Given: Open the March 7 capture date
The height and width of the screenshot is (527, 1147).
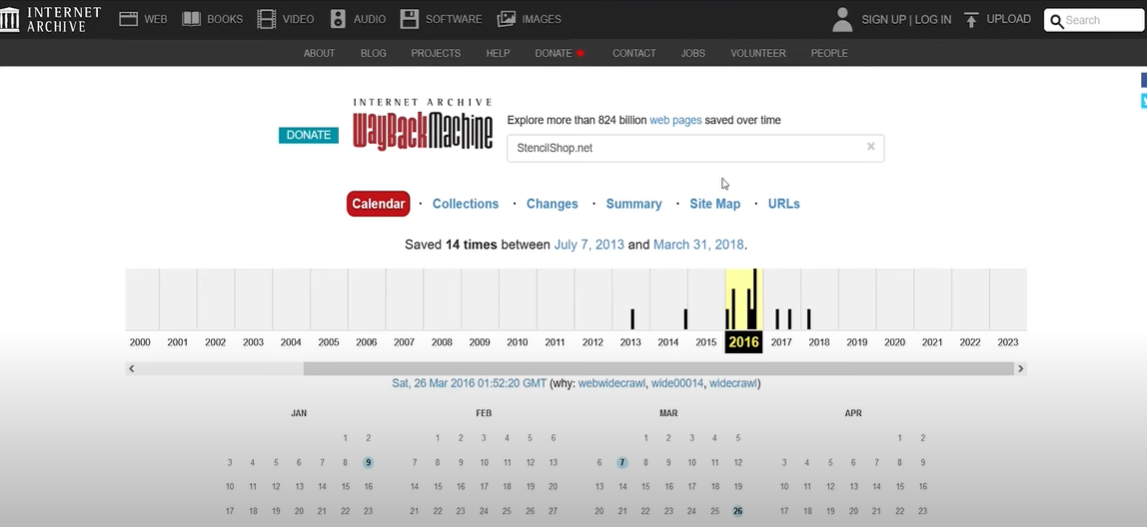Looking at the screenshot, I should click(622, 463).
